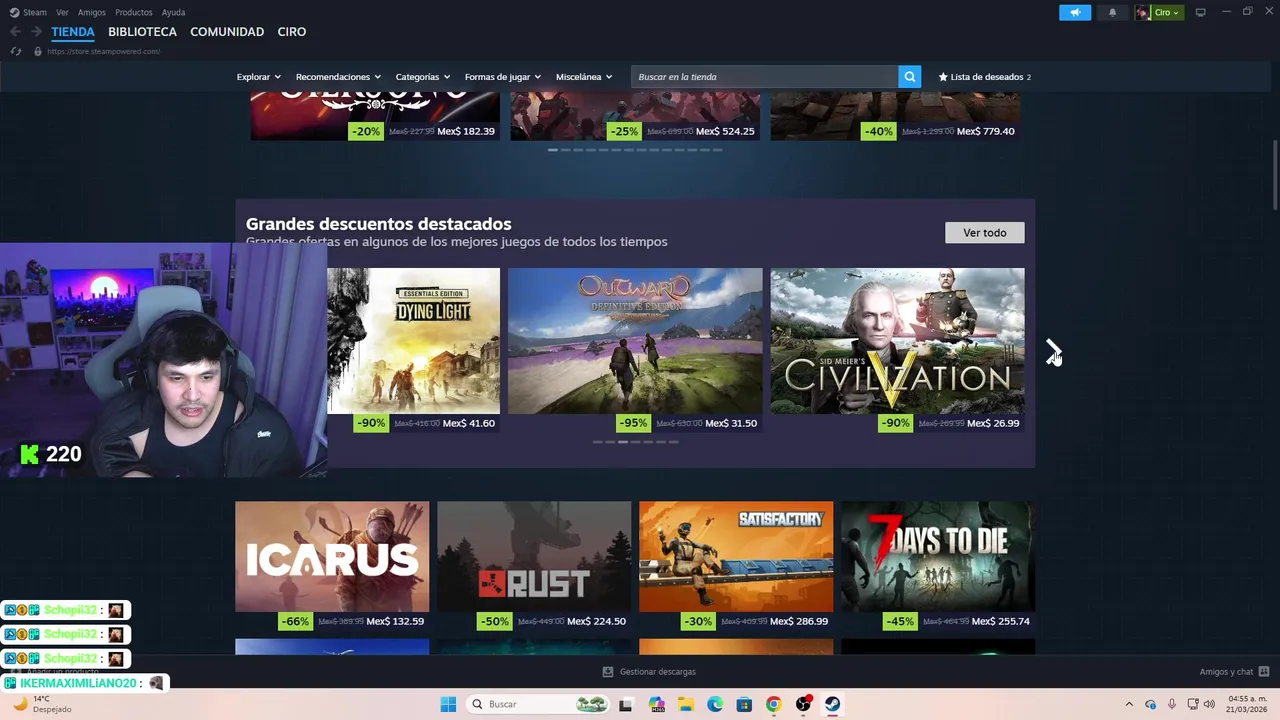Switch to the BIBLIOTECA tab
The image size is (1280, 720).
pos(142,32)
